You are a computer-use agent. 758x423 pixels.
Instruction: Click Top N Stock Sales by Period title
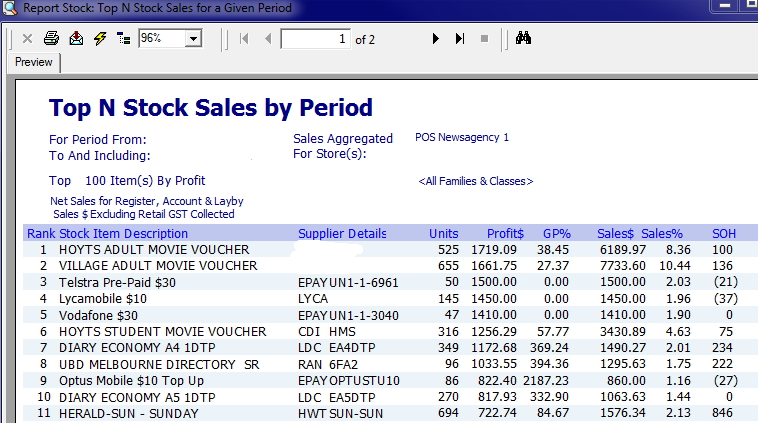point(211,107)
